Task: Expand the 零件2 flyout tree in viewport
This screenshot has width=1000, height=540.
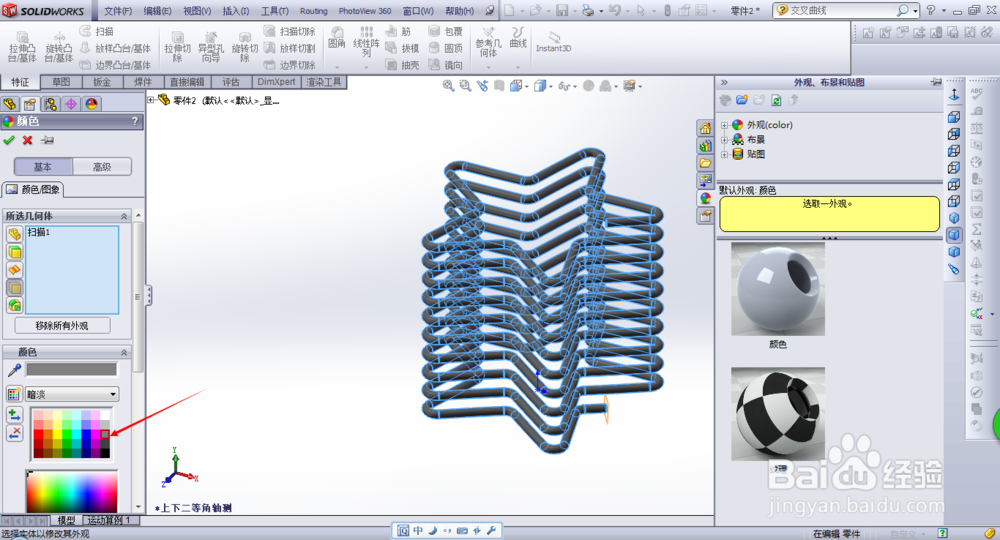Action: pyautogui.click(x=151, y=99)
